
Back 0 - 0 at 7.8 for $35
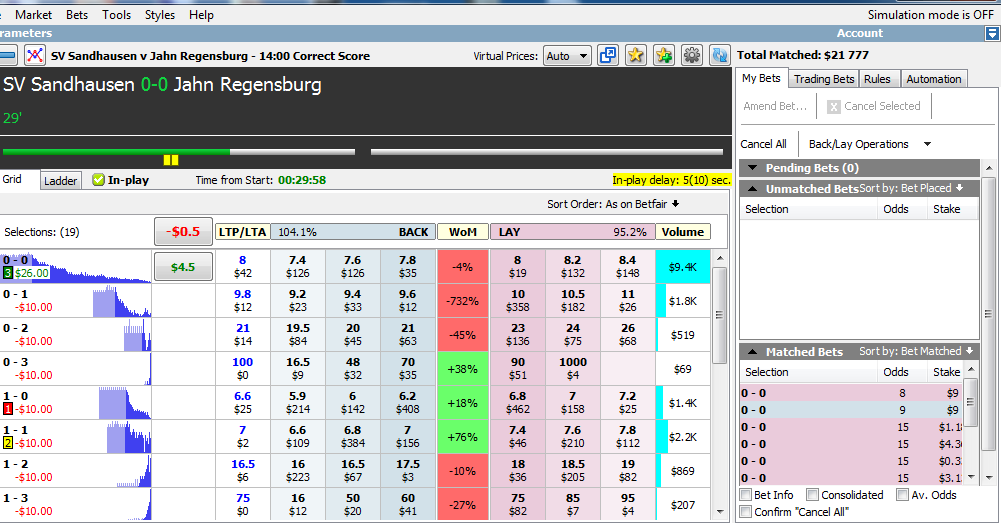(407, 266)
